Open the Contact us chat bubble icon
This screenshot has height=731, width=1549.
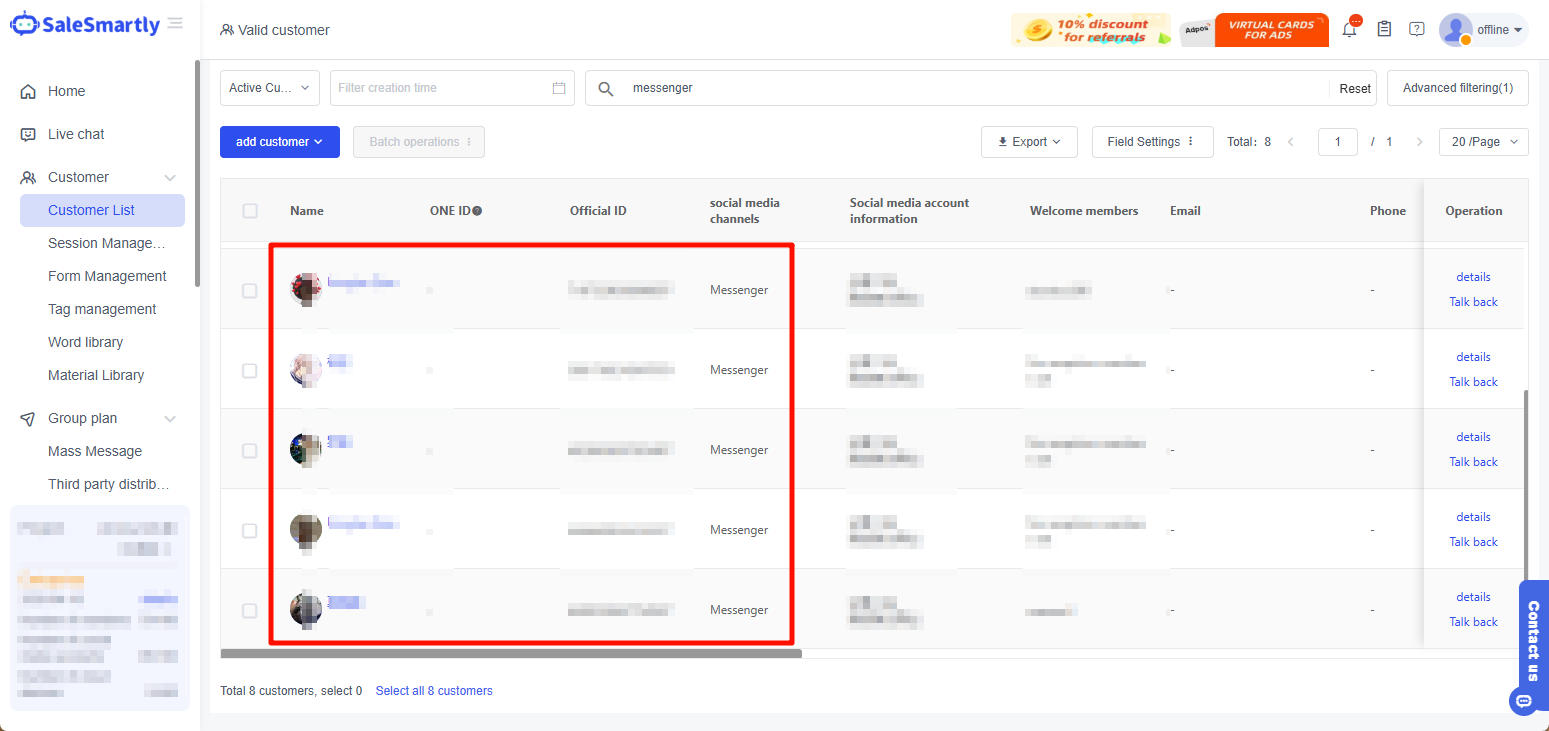pos(1523,700)
